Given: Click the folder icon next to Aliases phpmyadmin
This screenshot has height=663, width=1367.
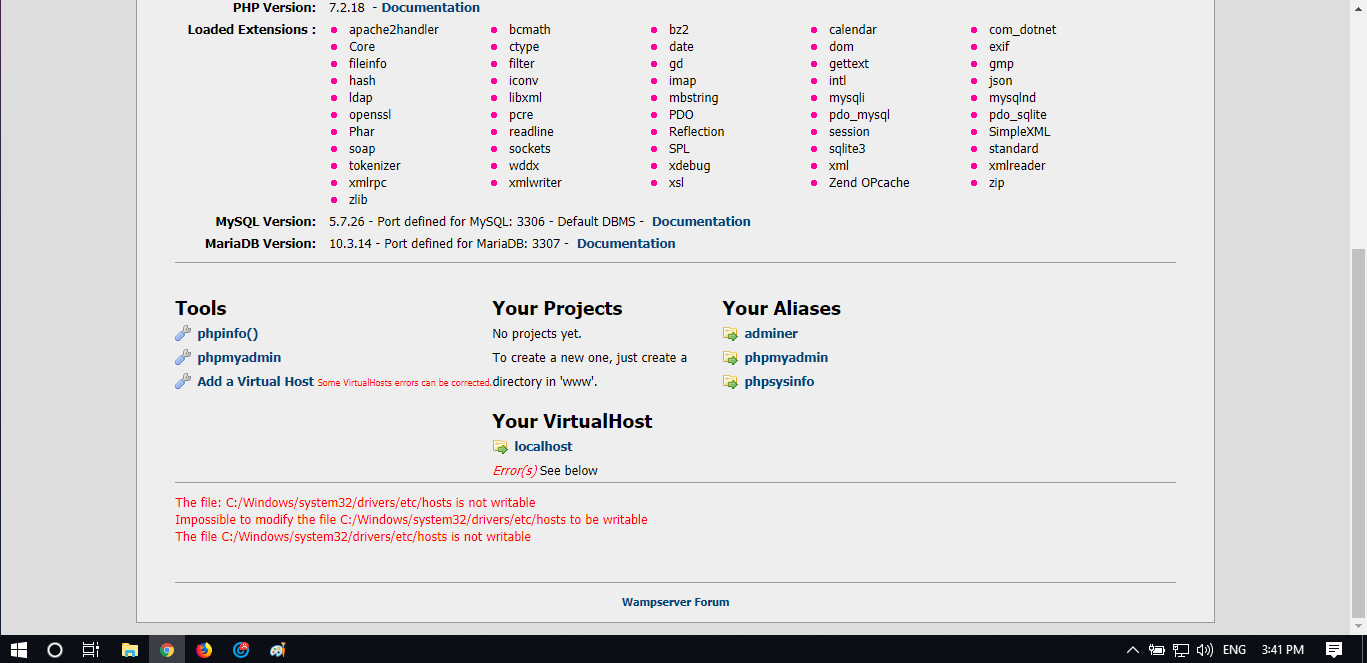Looking at the screenshot, I should (731, 358).
